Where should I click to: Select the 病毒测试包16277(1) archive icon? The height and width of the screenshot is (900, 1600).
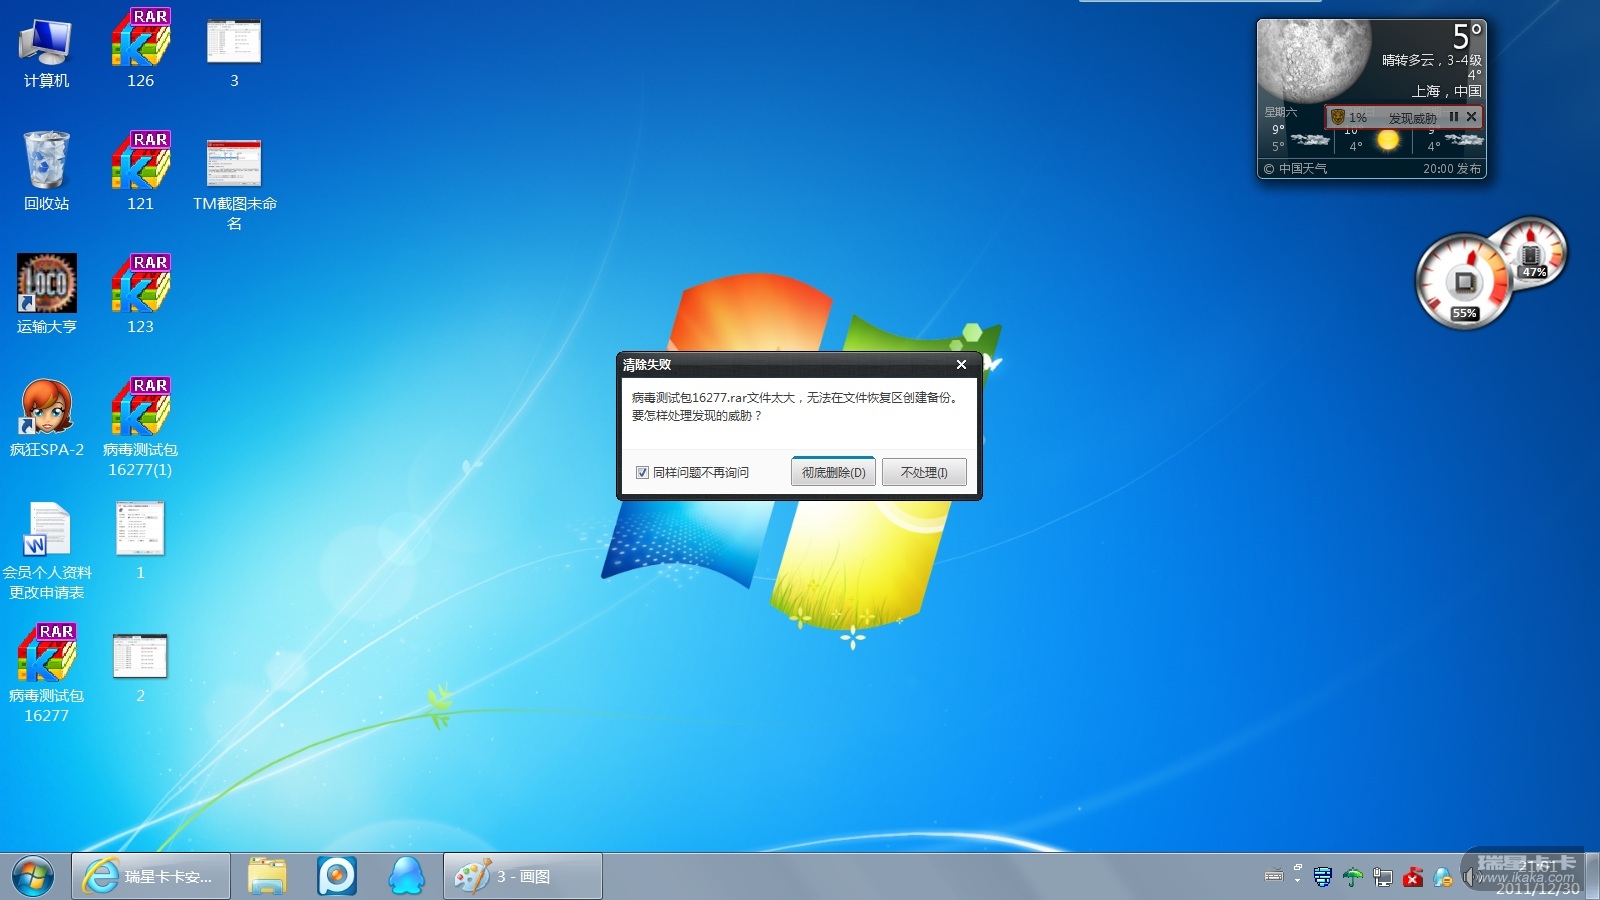tap(140, 427)
